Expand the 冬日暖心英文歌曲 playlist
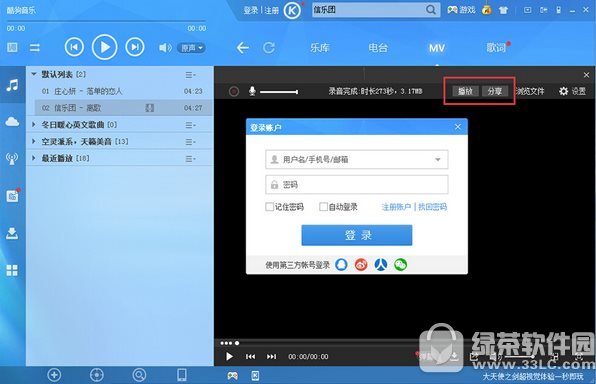596x384 pixels. pos(34,124)
